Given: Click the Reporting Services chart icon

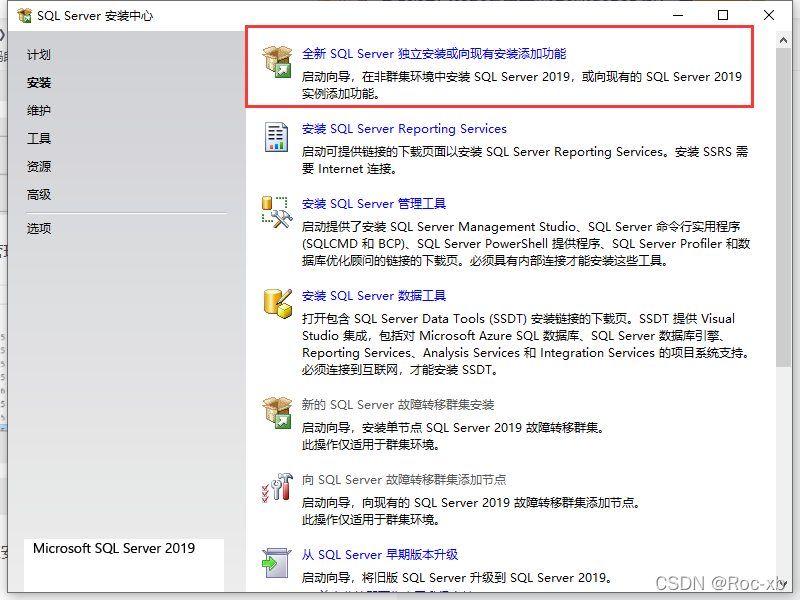Looking at the screenshot, I should [x=276, y=136].
